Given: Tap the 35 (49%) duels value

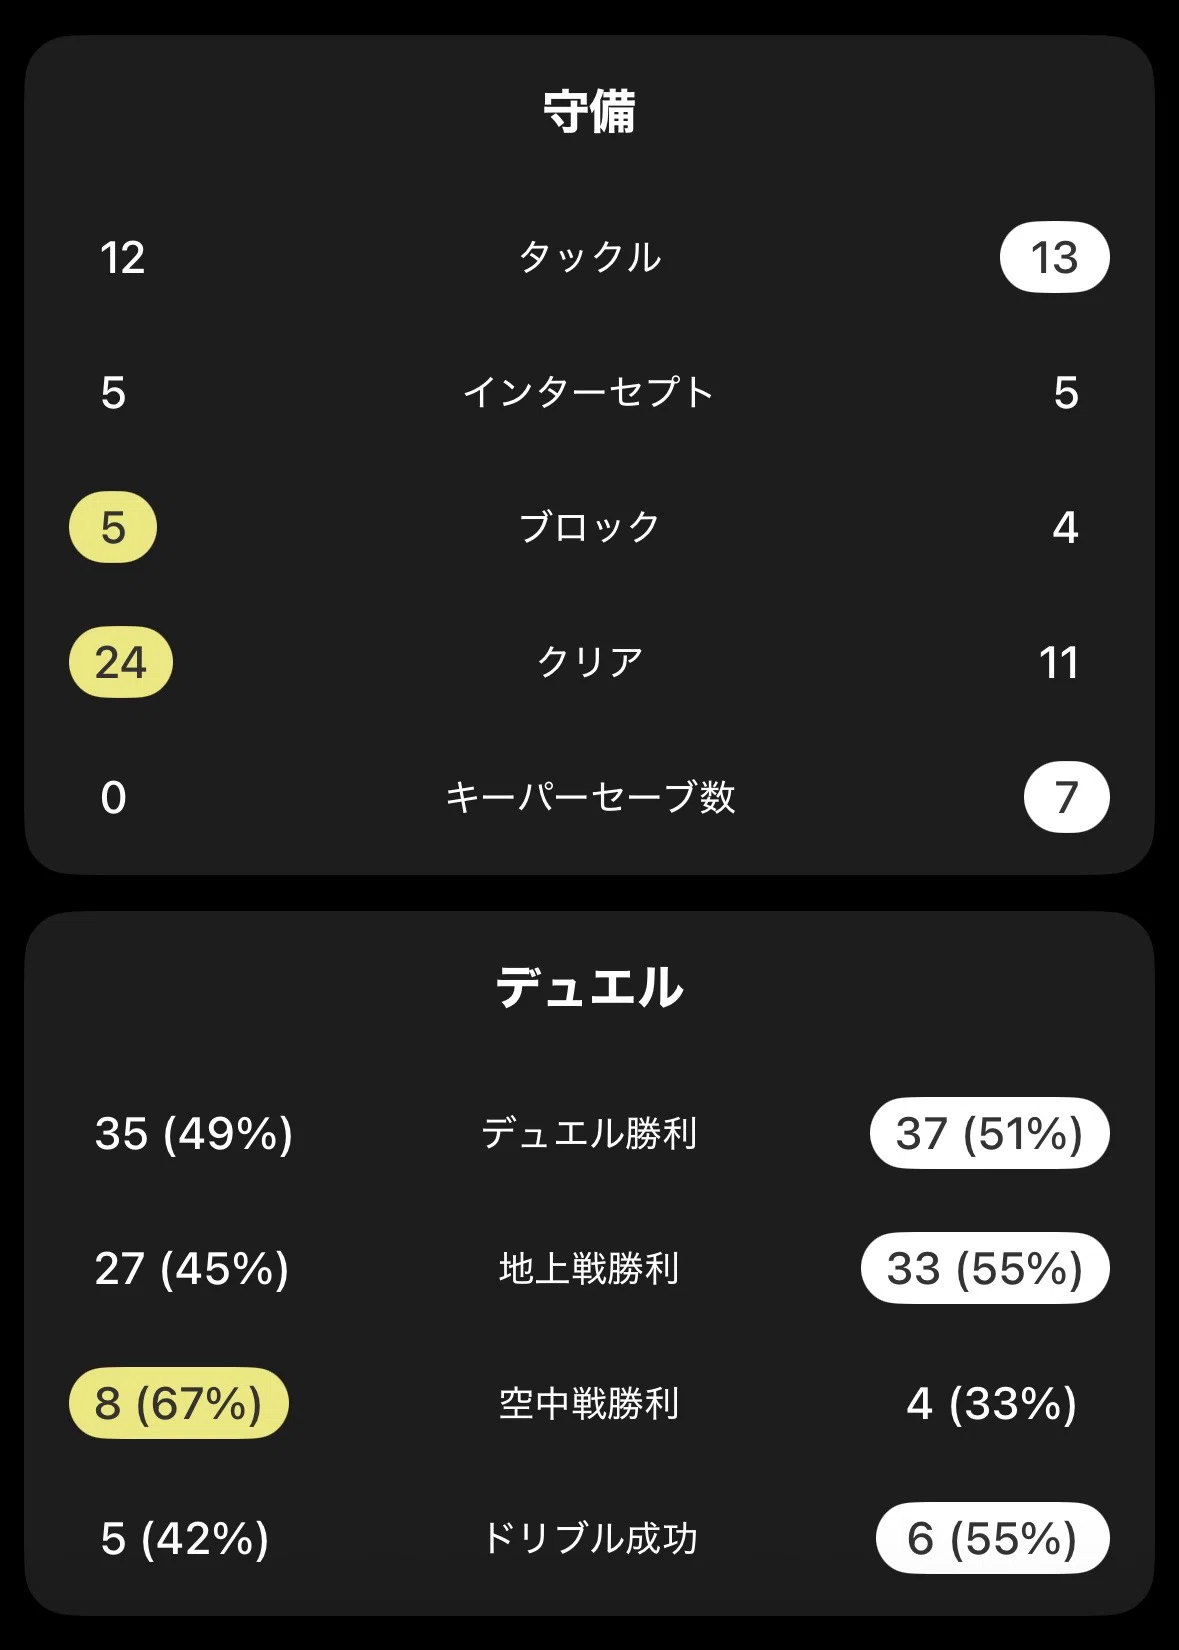Looking at the screenshot, I should coord(194,1133).
